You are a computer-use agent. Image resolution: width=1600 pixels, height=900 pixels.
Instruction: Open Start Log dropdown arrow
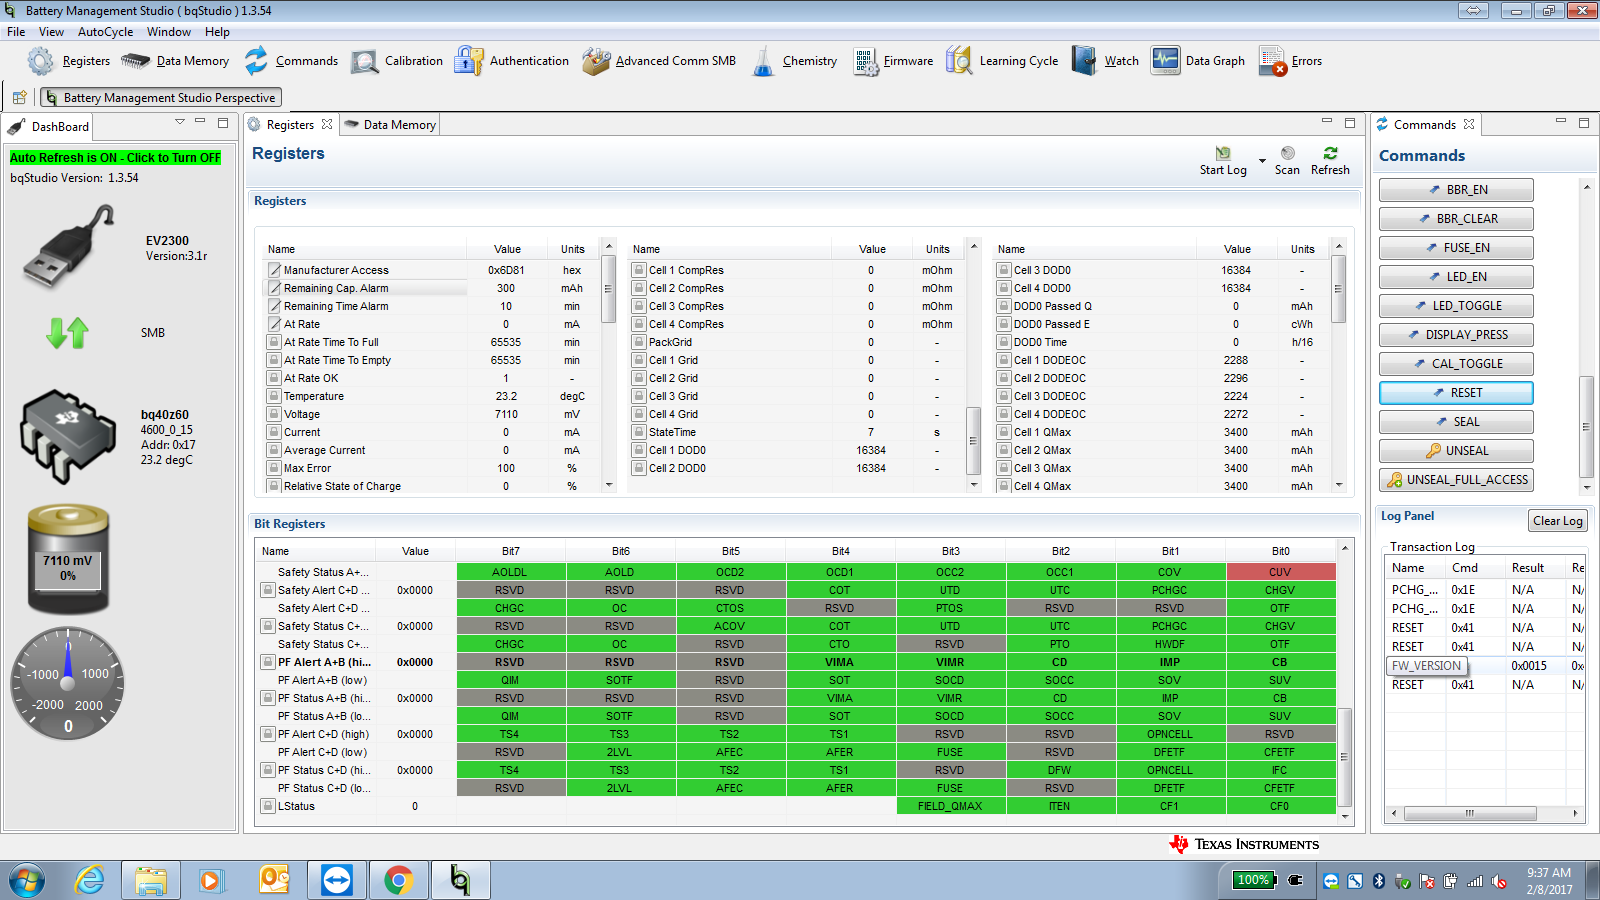tap(1262, 160)
